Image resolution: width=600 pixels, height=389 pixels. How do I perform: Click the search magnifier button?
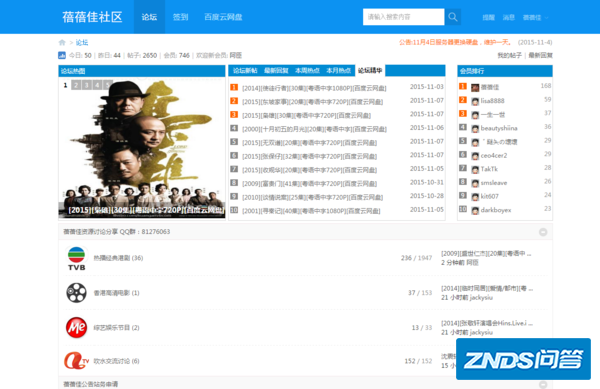pos(453,17)
